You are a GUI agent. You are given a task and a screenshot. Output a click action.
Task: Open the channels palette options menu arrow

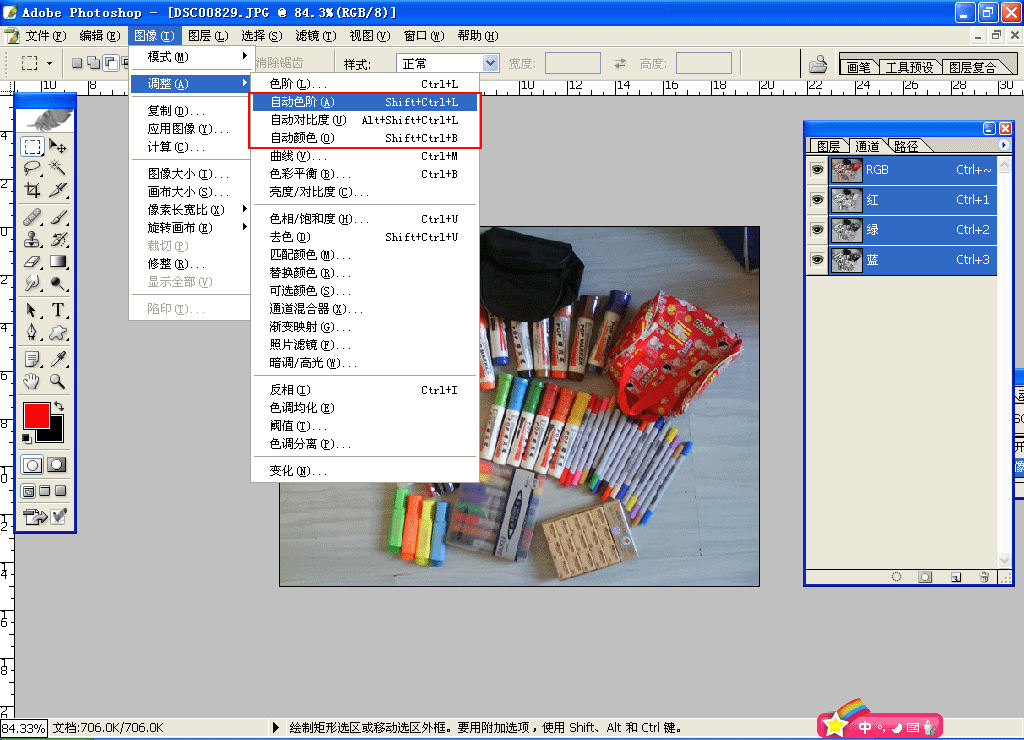(x=1003, y=145)
